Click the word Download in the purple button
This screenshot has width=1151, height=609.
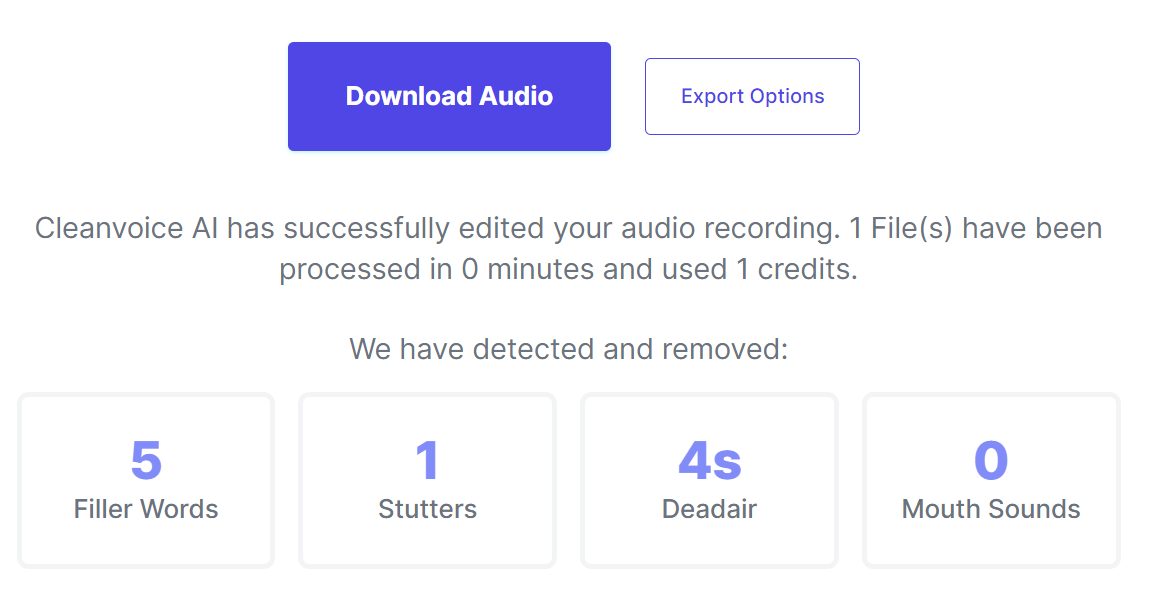[408, 96]
